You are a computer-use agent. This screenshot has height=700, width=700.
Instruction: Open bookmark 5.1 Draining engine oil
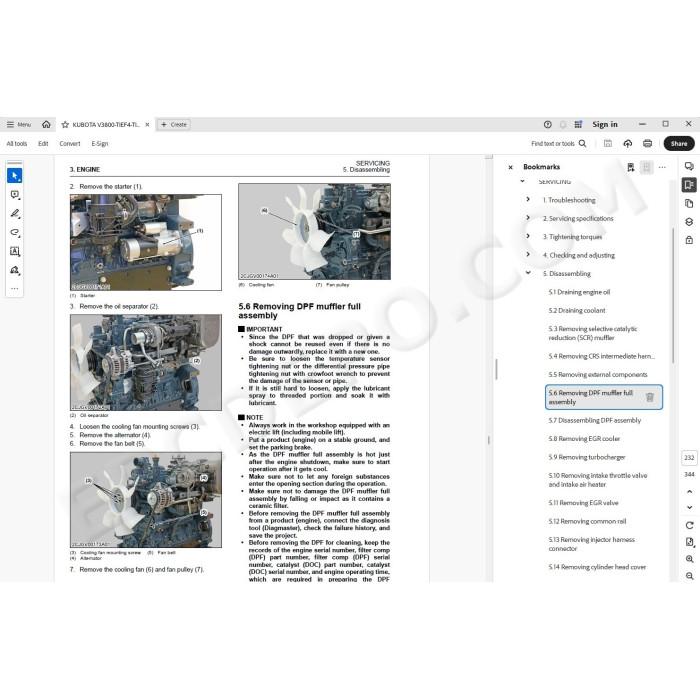tap(579, 292)
